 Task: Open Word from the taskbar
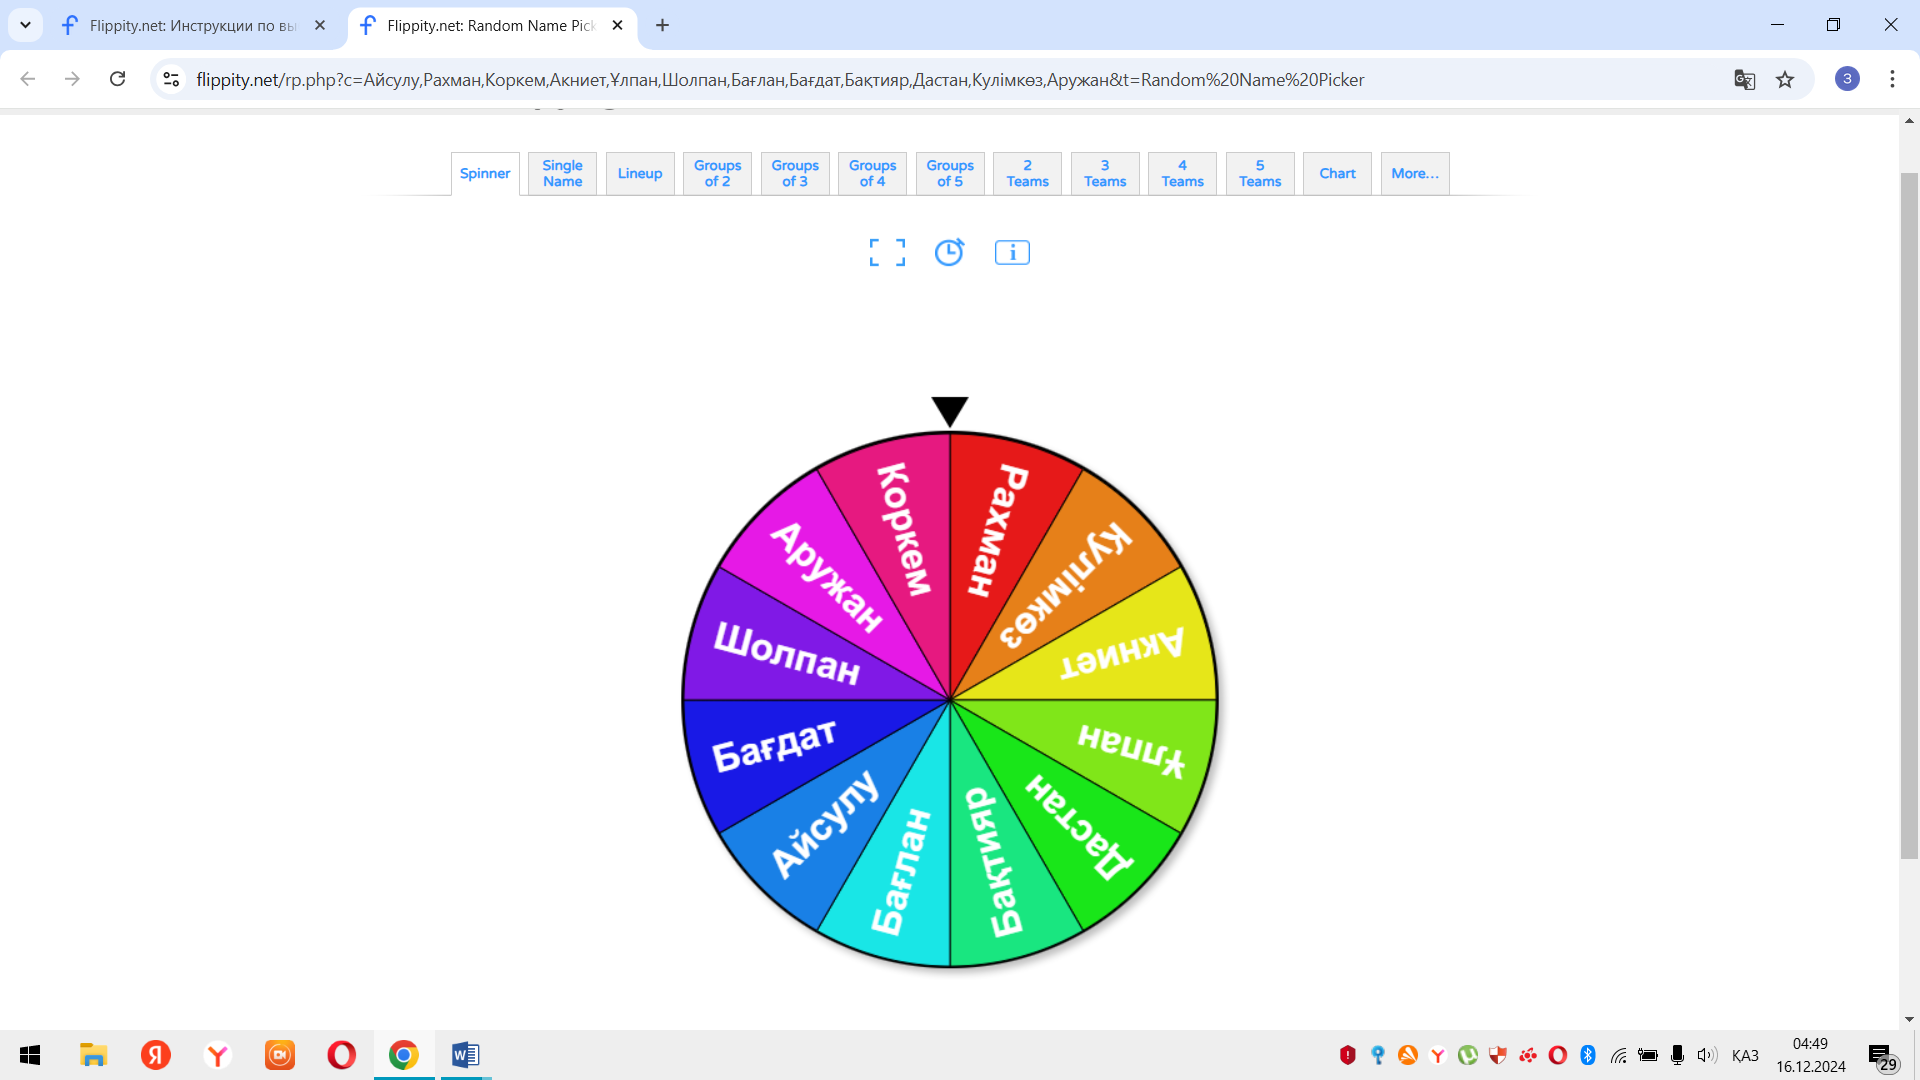465,1055
